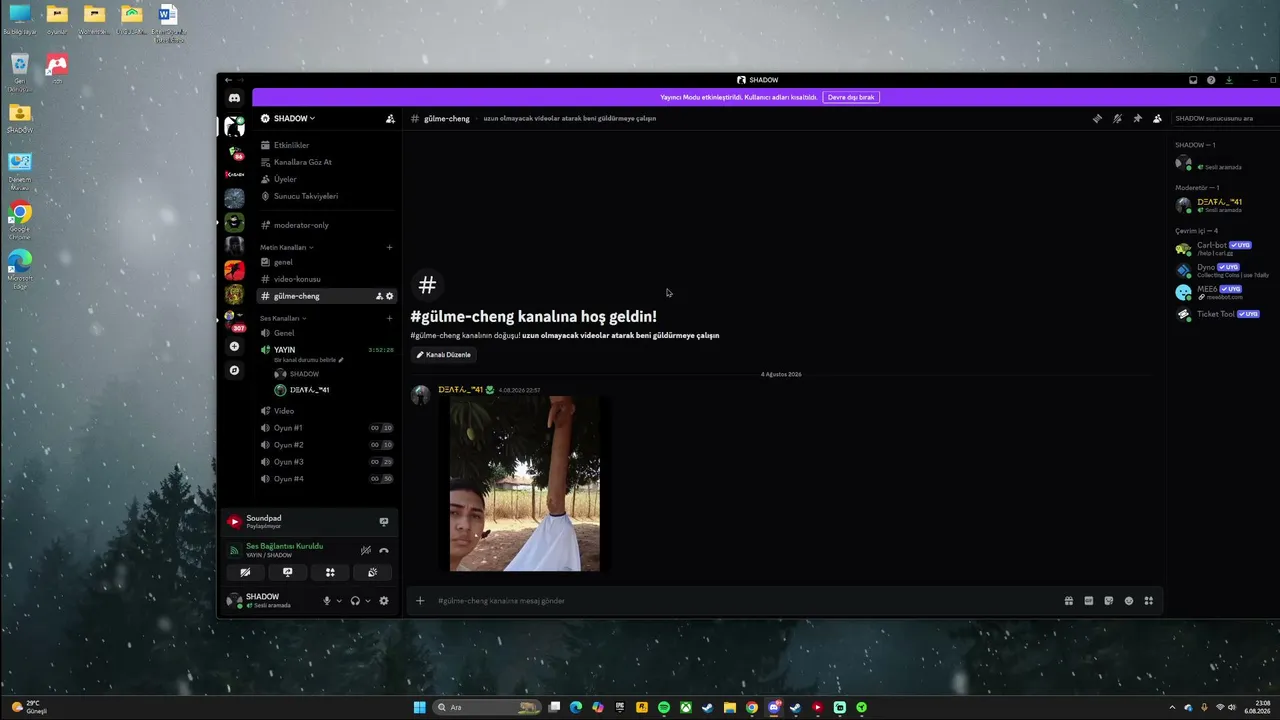The image size is (1280, 720).
Task: Open Windows Start menu
Action: pyautogui.click(x=420, y=708)
